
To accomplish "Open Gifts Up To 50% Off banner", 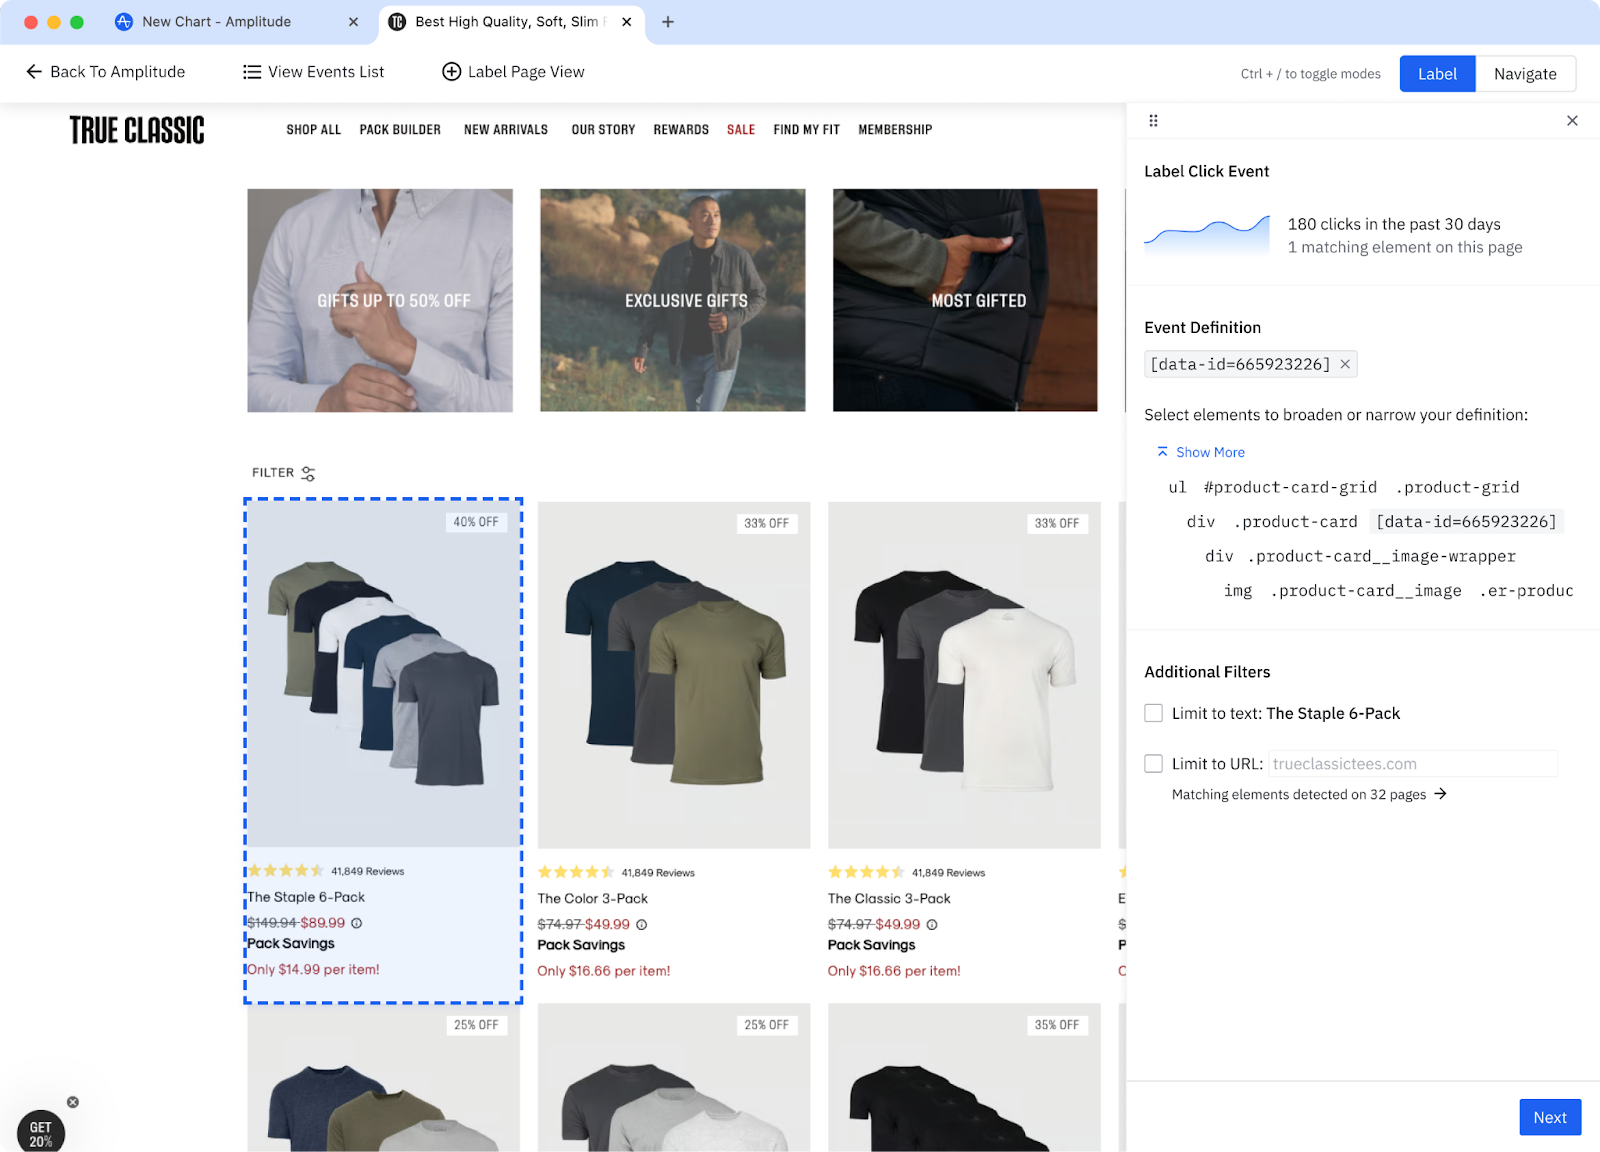I will click(x=380, y=300).
